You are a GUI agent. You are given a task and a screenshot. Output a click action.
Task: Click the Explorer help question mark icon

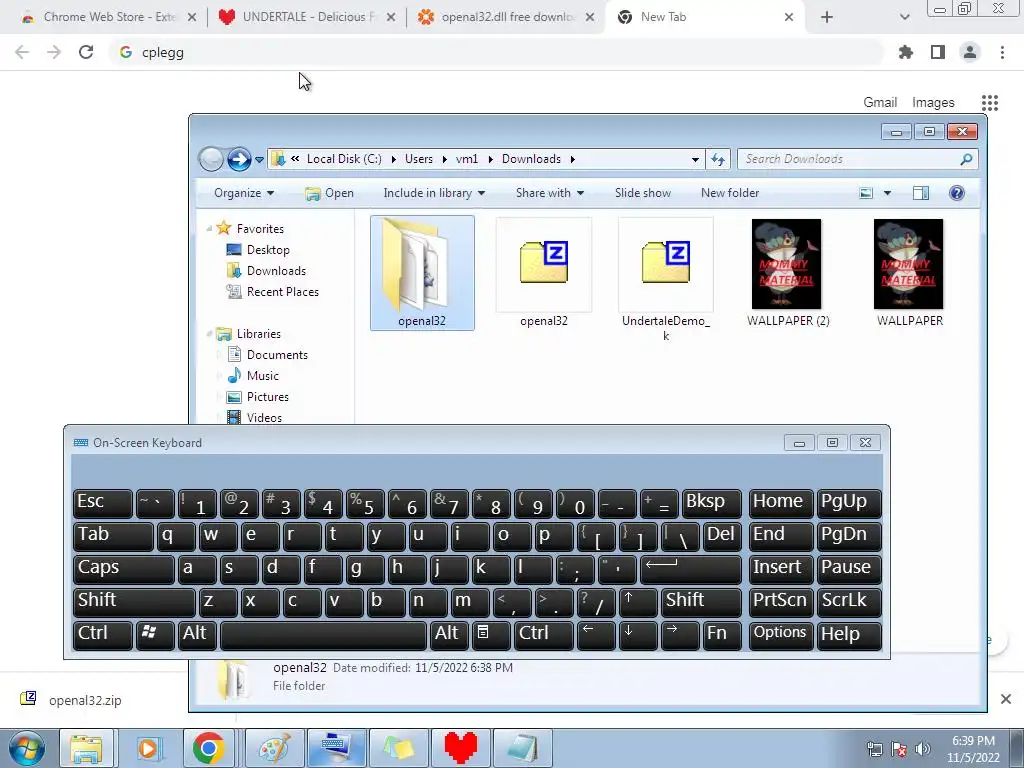pos(956,193)
